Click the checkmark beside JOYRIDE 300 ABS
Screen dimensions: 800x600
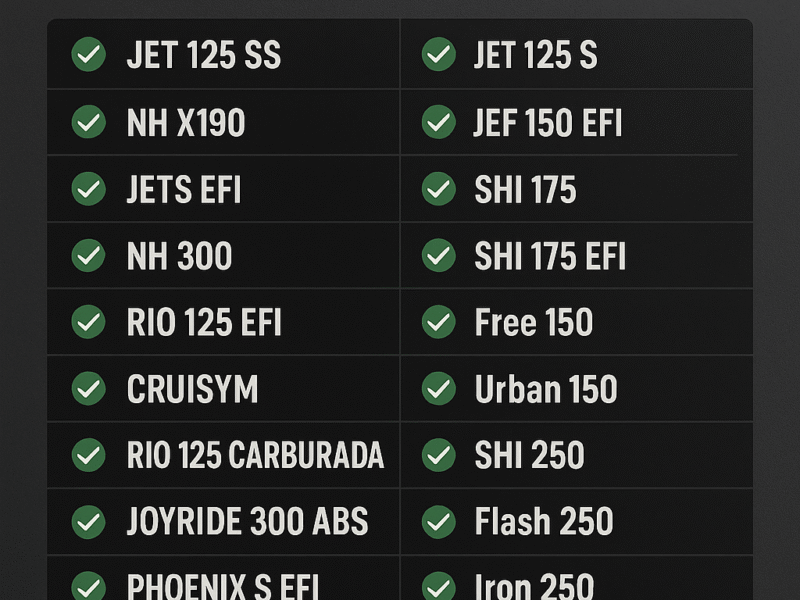coord(89,522)
